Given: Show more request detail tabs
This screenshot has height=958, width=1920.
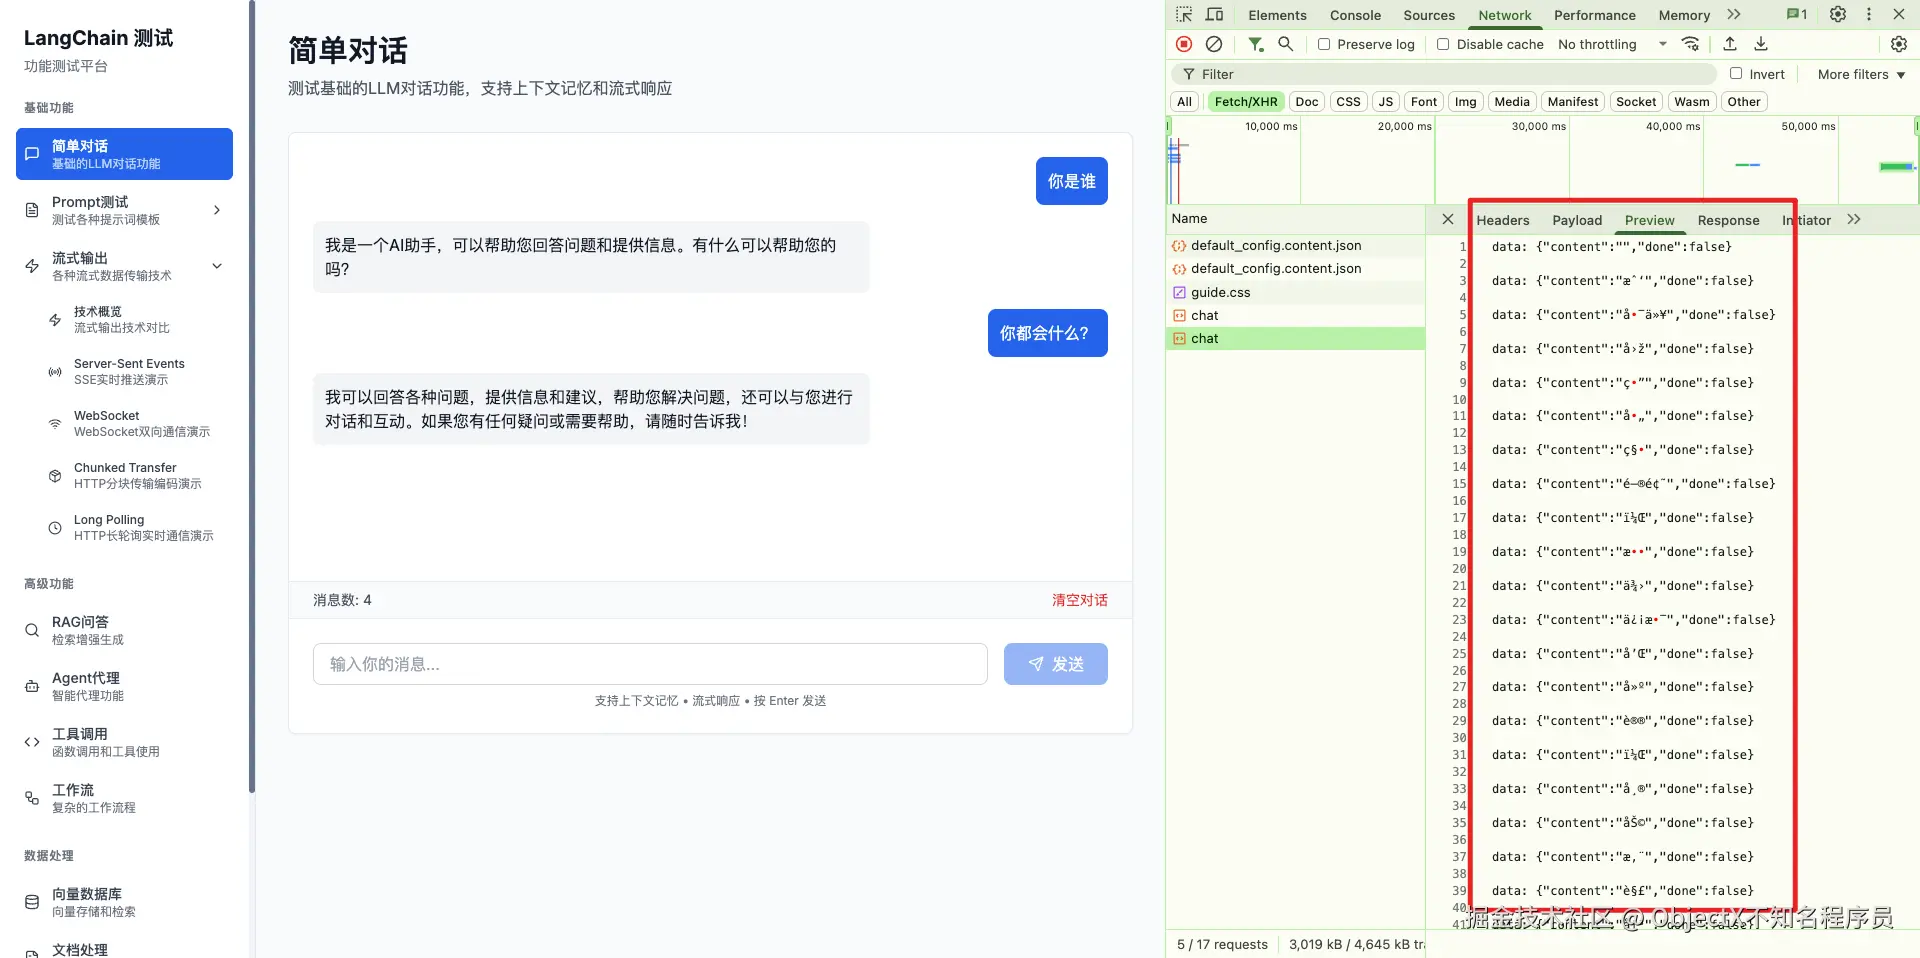Looking at the screenshot, I should (x=1854, y=219).
